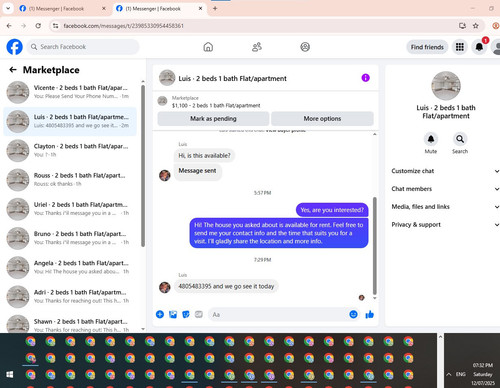
Task: Open the taskbar clock showing 07:32 PM
Action: point(483,374)
